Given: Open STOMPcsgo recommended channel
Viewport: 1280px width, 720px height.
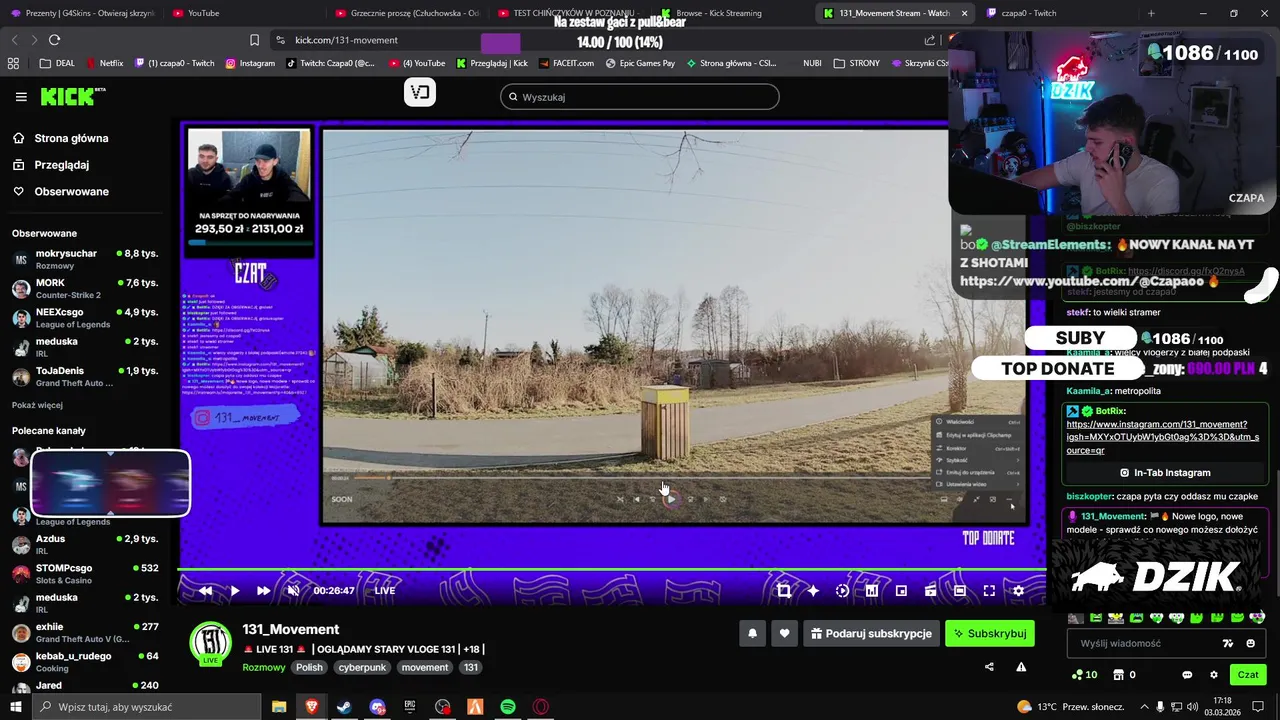Looking at the screenshot, I should tap(85, 573).
